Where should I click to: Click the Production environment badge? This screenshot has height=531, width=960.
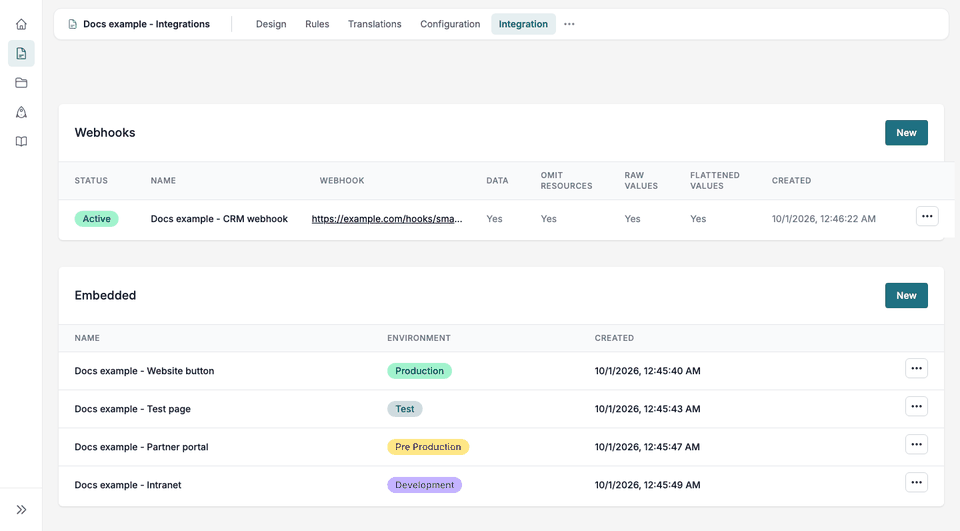point(419,371)
